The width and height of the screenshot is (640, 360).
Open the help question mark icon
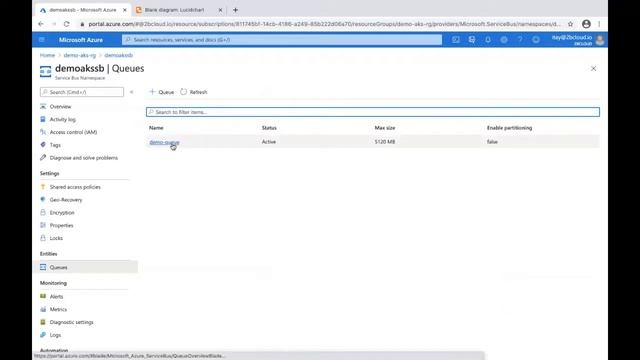[x=520, y=40]
